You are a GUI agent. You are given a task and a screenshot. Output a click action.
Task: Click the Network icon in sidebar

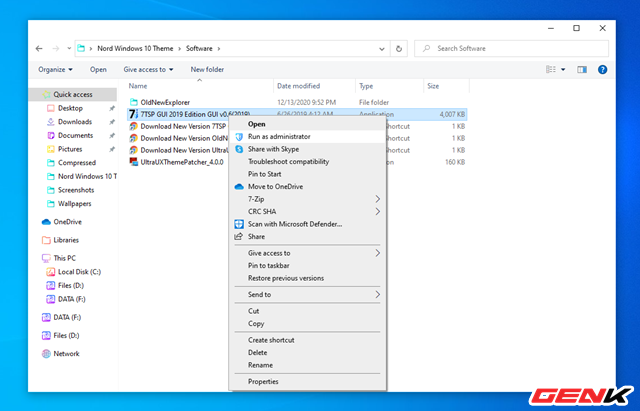point(46,353)
